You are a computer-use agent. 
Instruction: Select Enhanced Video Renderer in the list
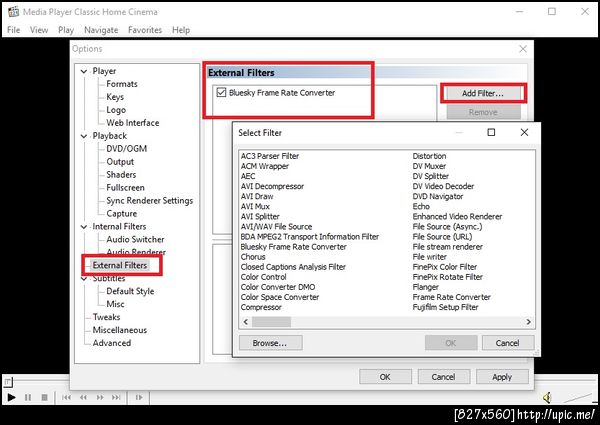click(457, 217)
